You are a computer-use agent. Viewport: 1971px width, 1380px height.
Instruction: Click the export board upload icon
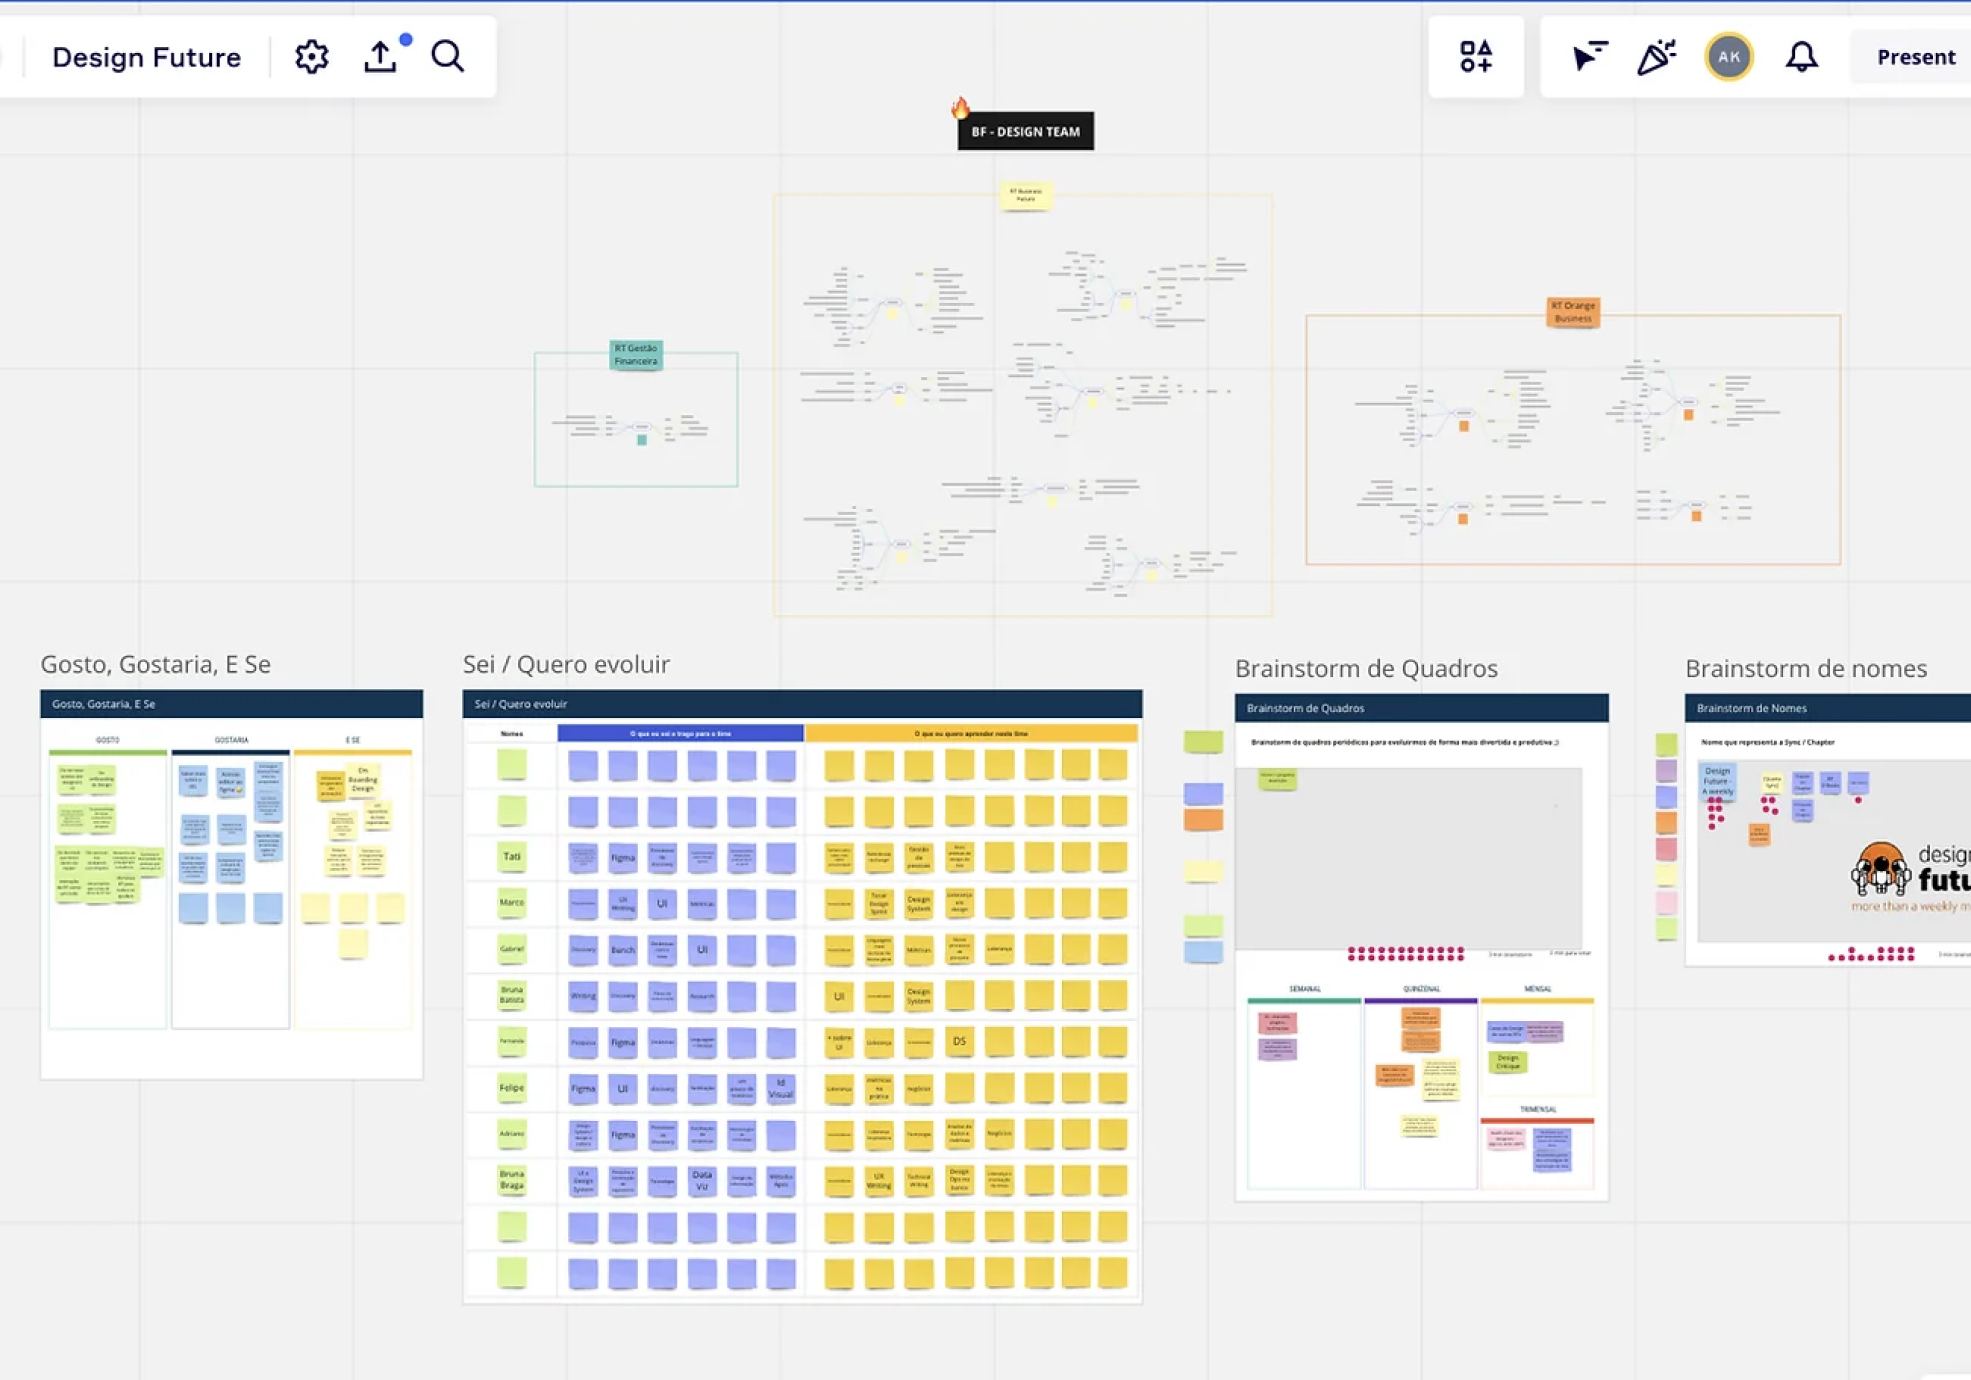380,57
